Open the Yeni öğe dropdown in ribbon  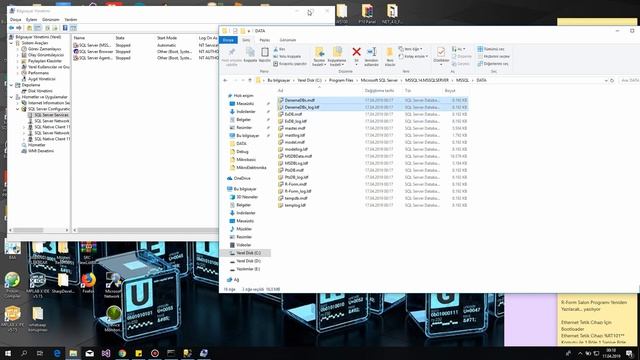click(x=411, y=49)
